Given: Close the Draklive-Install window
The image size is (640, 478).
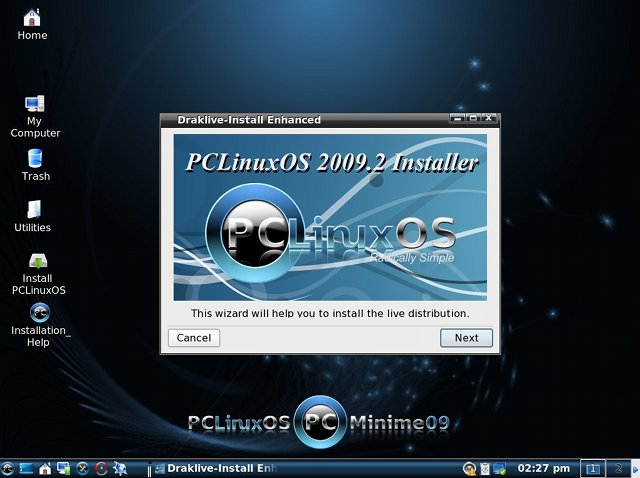Looking at the screenshot, I should tap(489, 118).
